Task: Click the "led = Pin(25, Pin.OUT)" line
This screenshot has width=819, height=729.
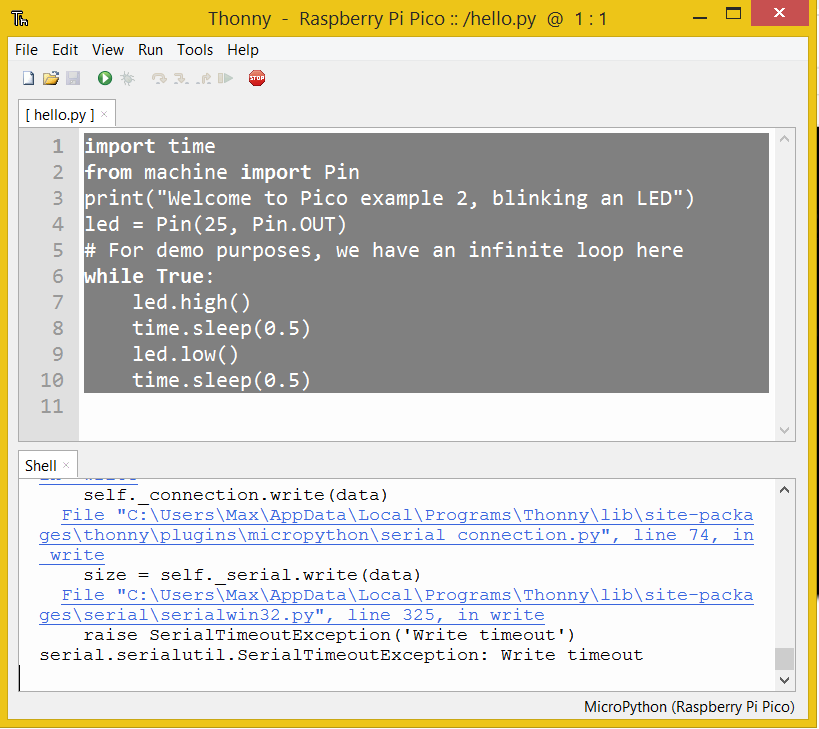Action: 215,225
